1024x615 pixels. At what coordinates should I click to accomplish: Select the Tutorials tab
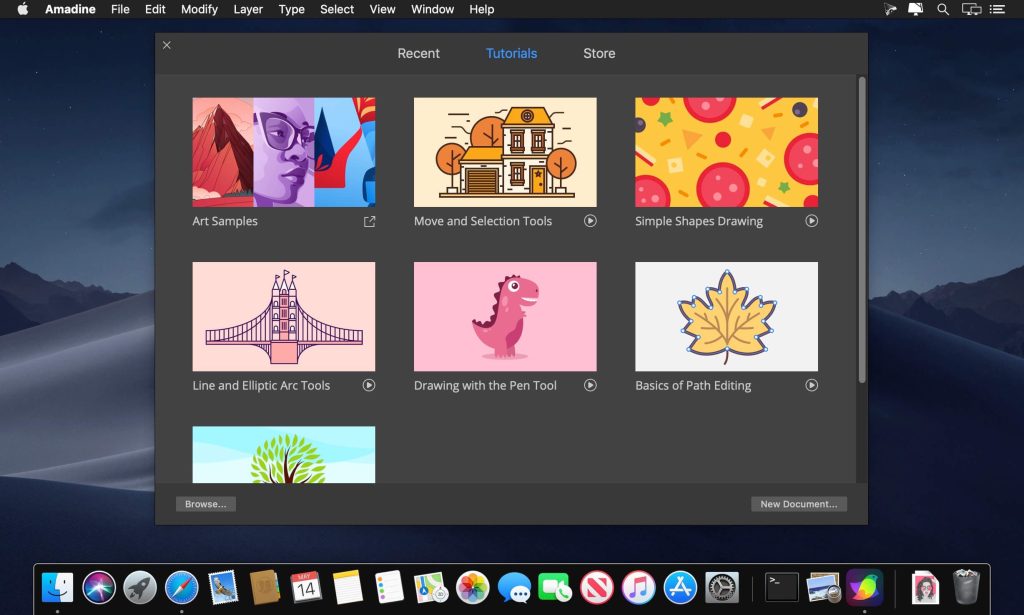pyautogui.click(x=511, y=53)
